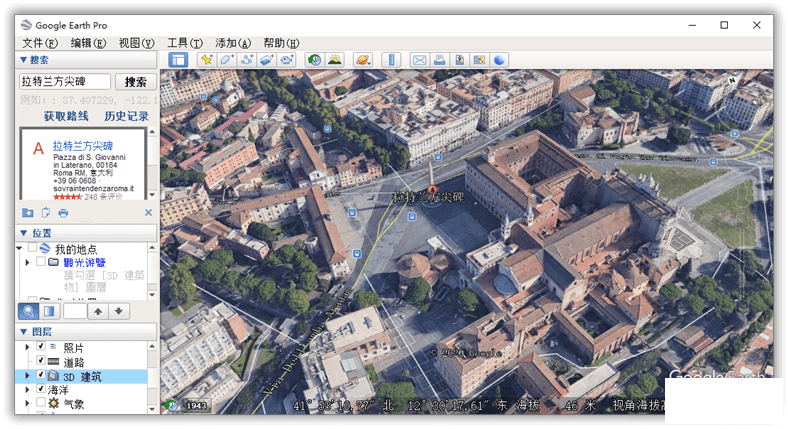
Task: Click the search input field containing 拉特兰方尖碑
Action: click(65, 81)
